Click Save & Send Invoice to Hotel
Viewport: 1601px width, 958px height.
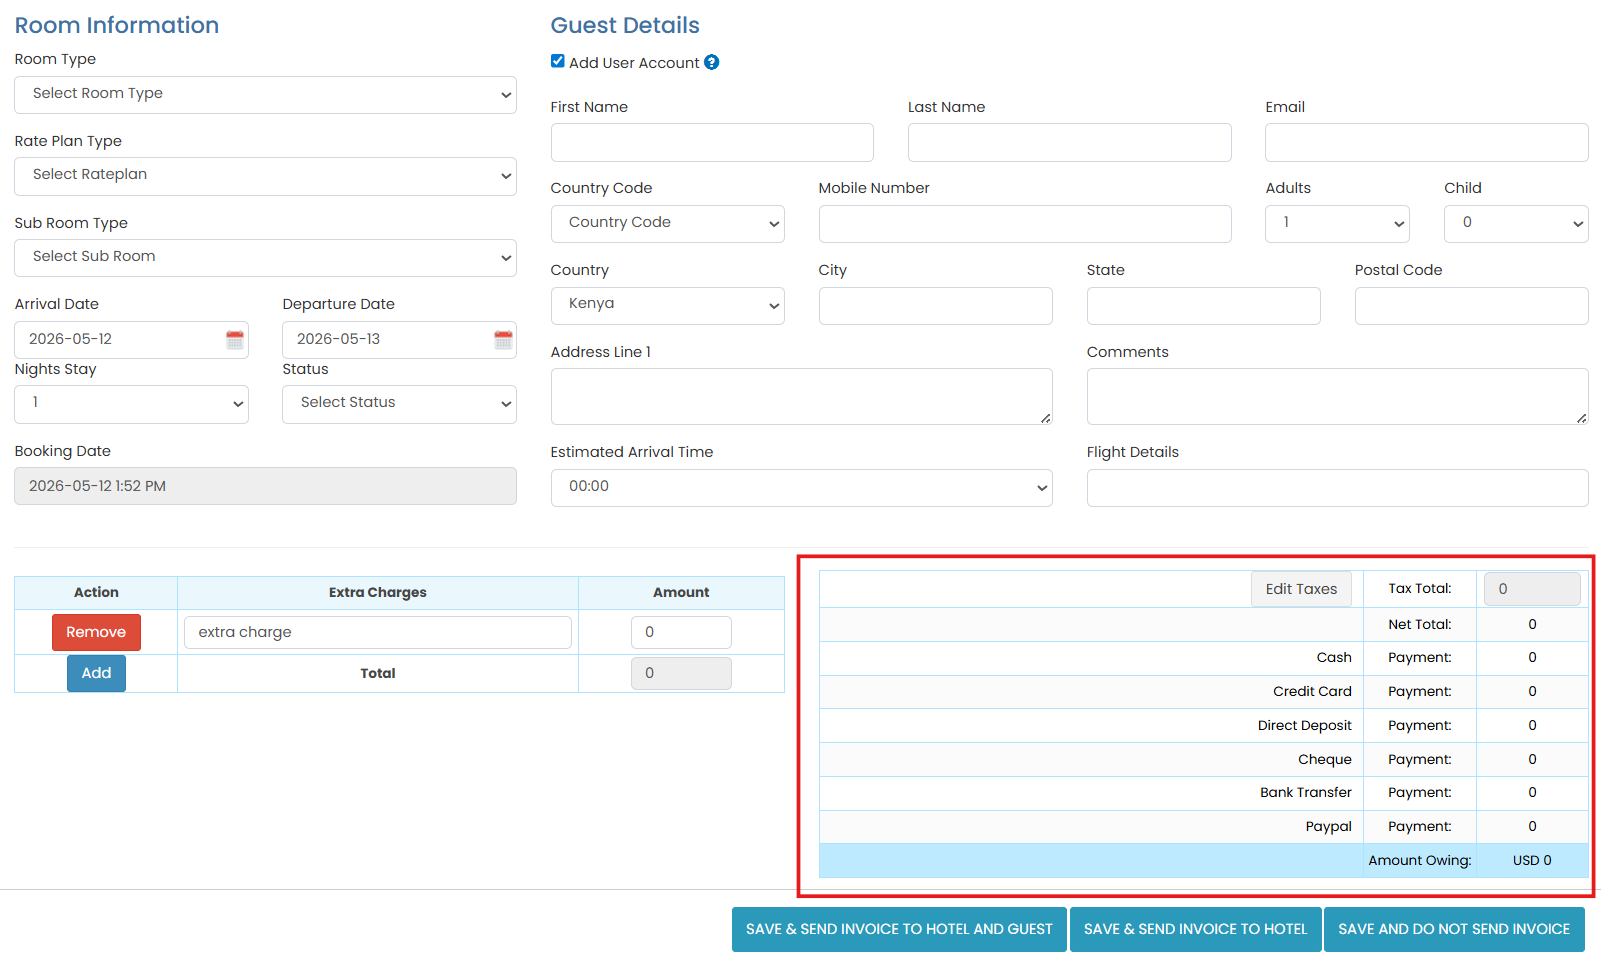1195,929
